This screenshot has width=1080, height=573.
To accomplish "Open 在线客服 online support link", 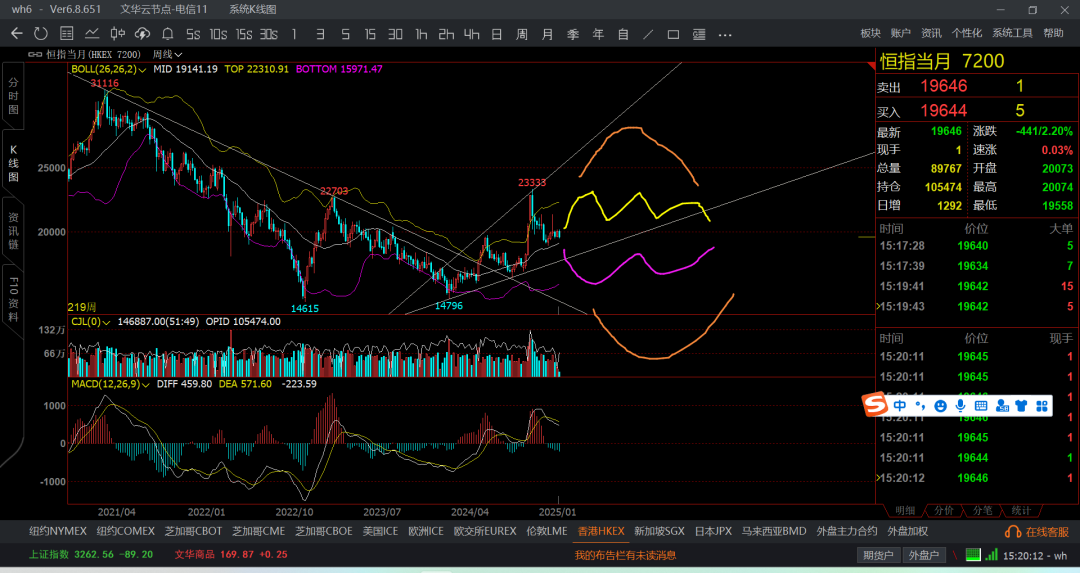I will point(1037,532).
